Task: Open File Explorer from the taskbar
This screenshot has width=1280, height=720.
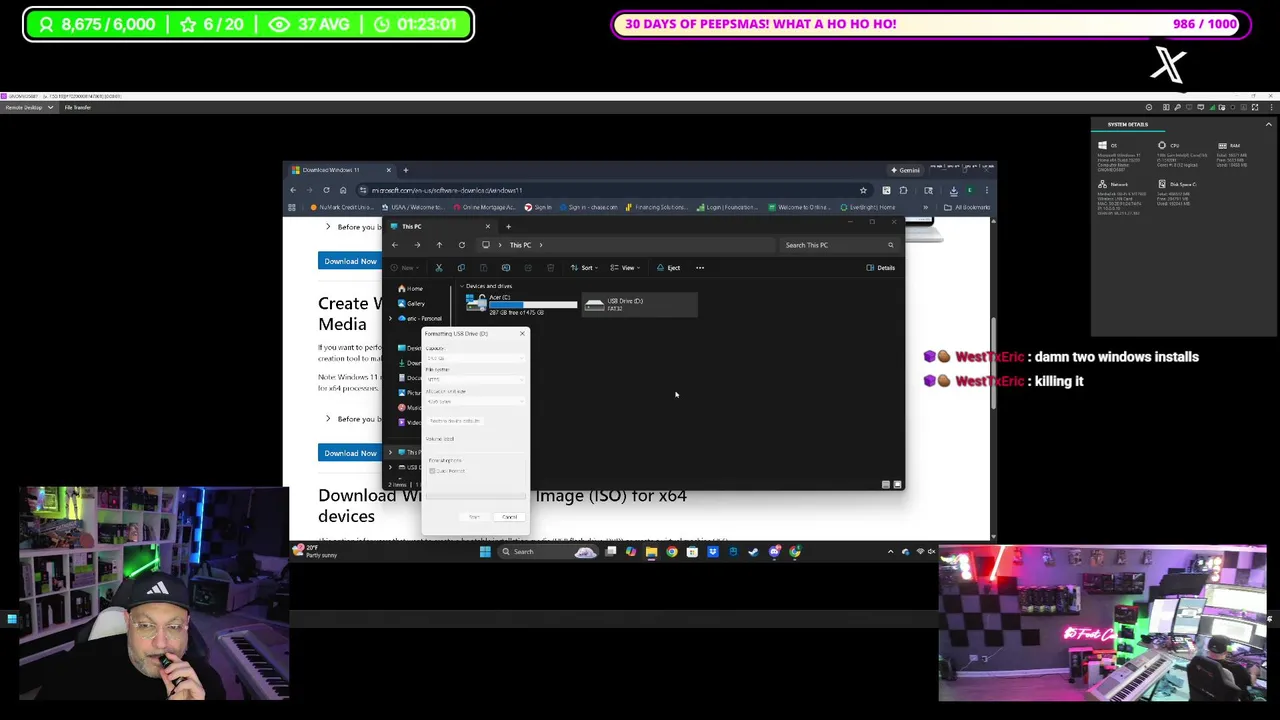Action: (651, 552)
